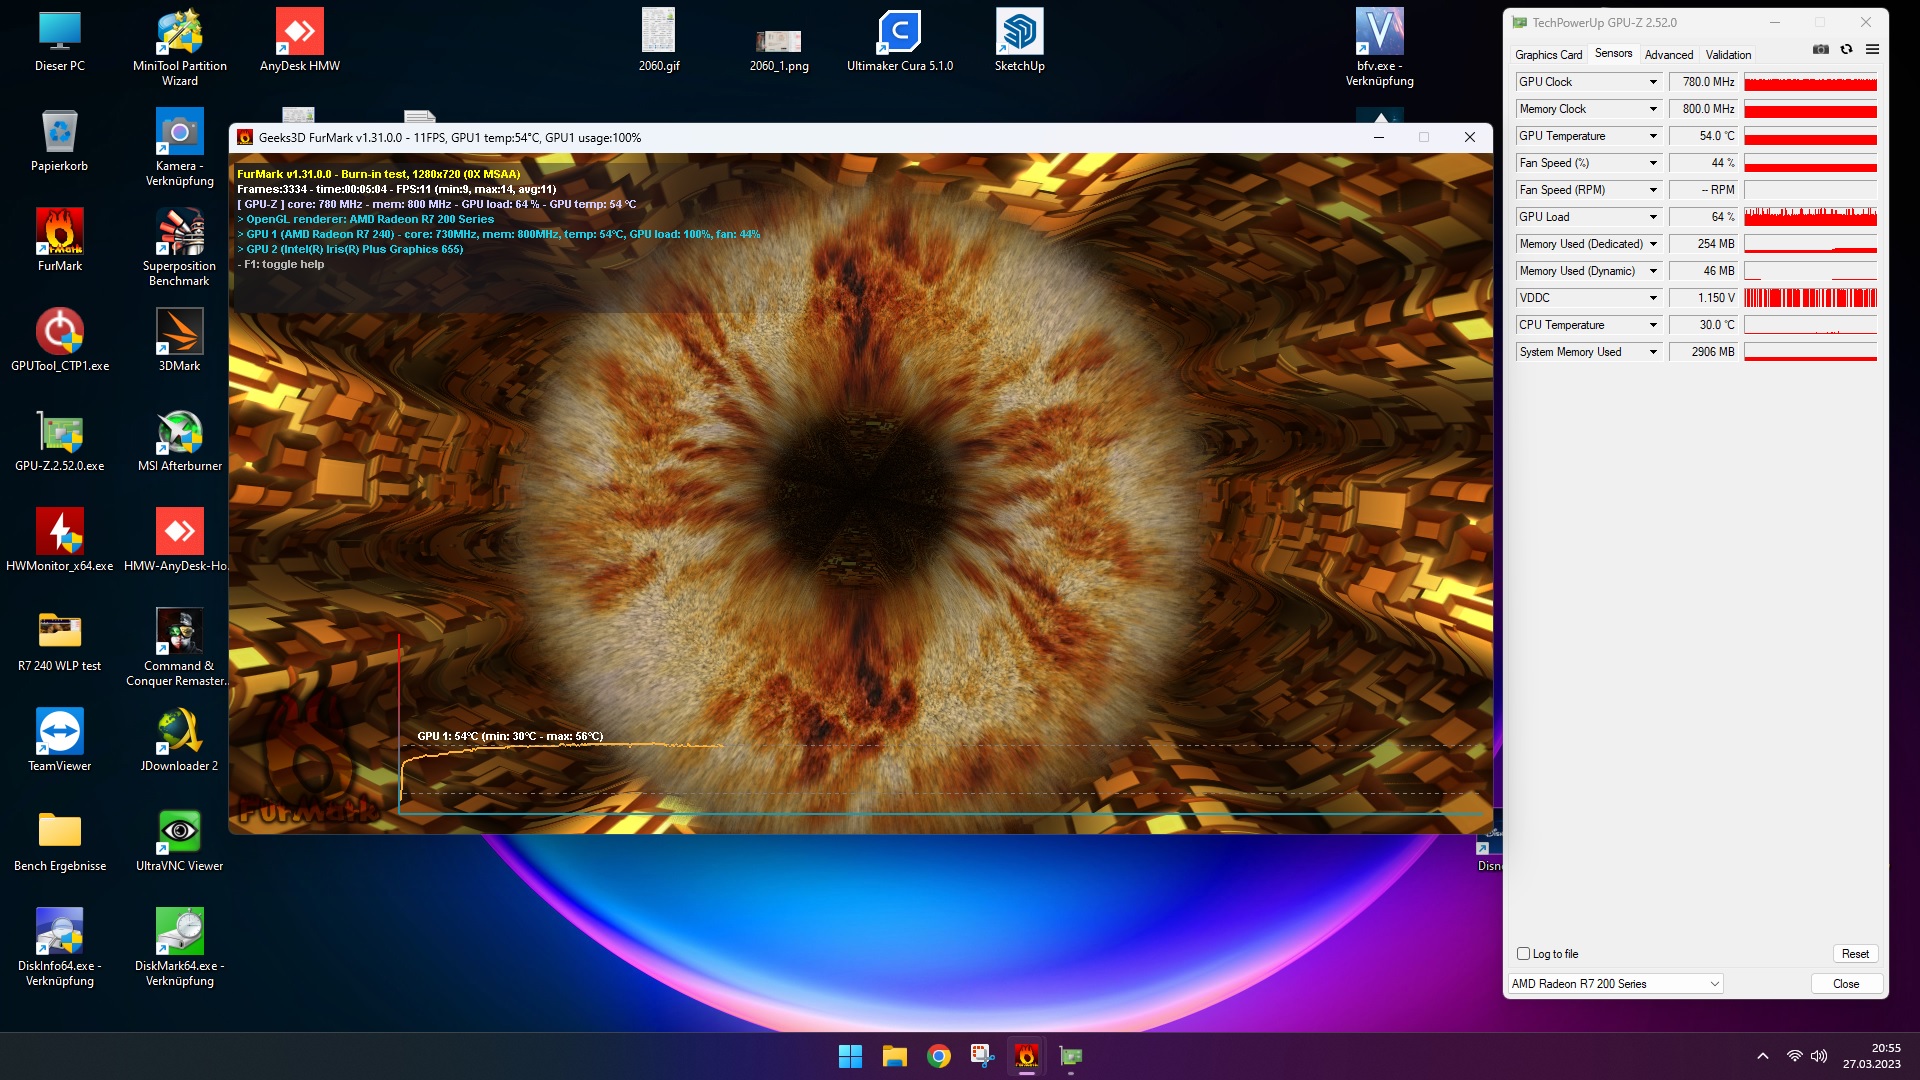1920x1080 pixels.
Task: Click the GPU-Z screenshot camera icon
Action: point(1821,49)
